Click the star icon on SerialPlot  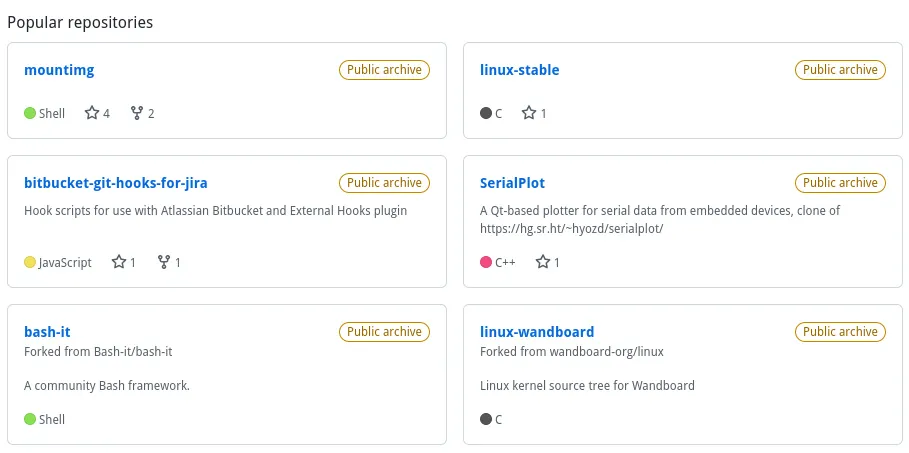point(542,262)
